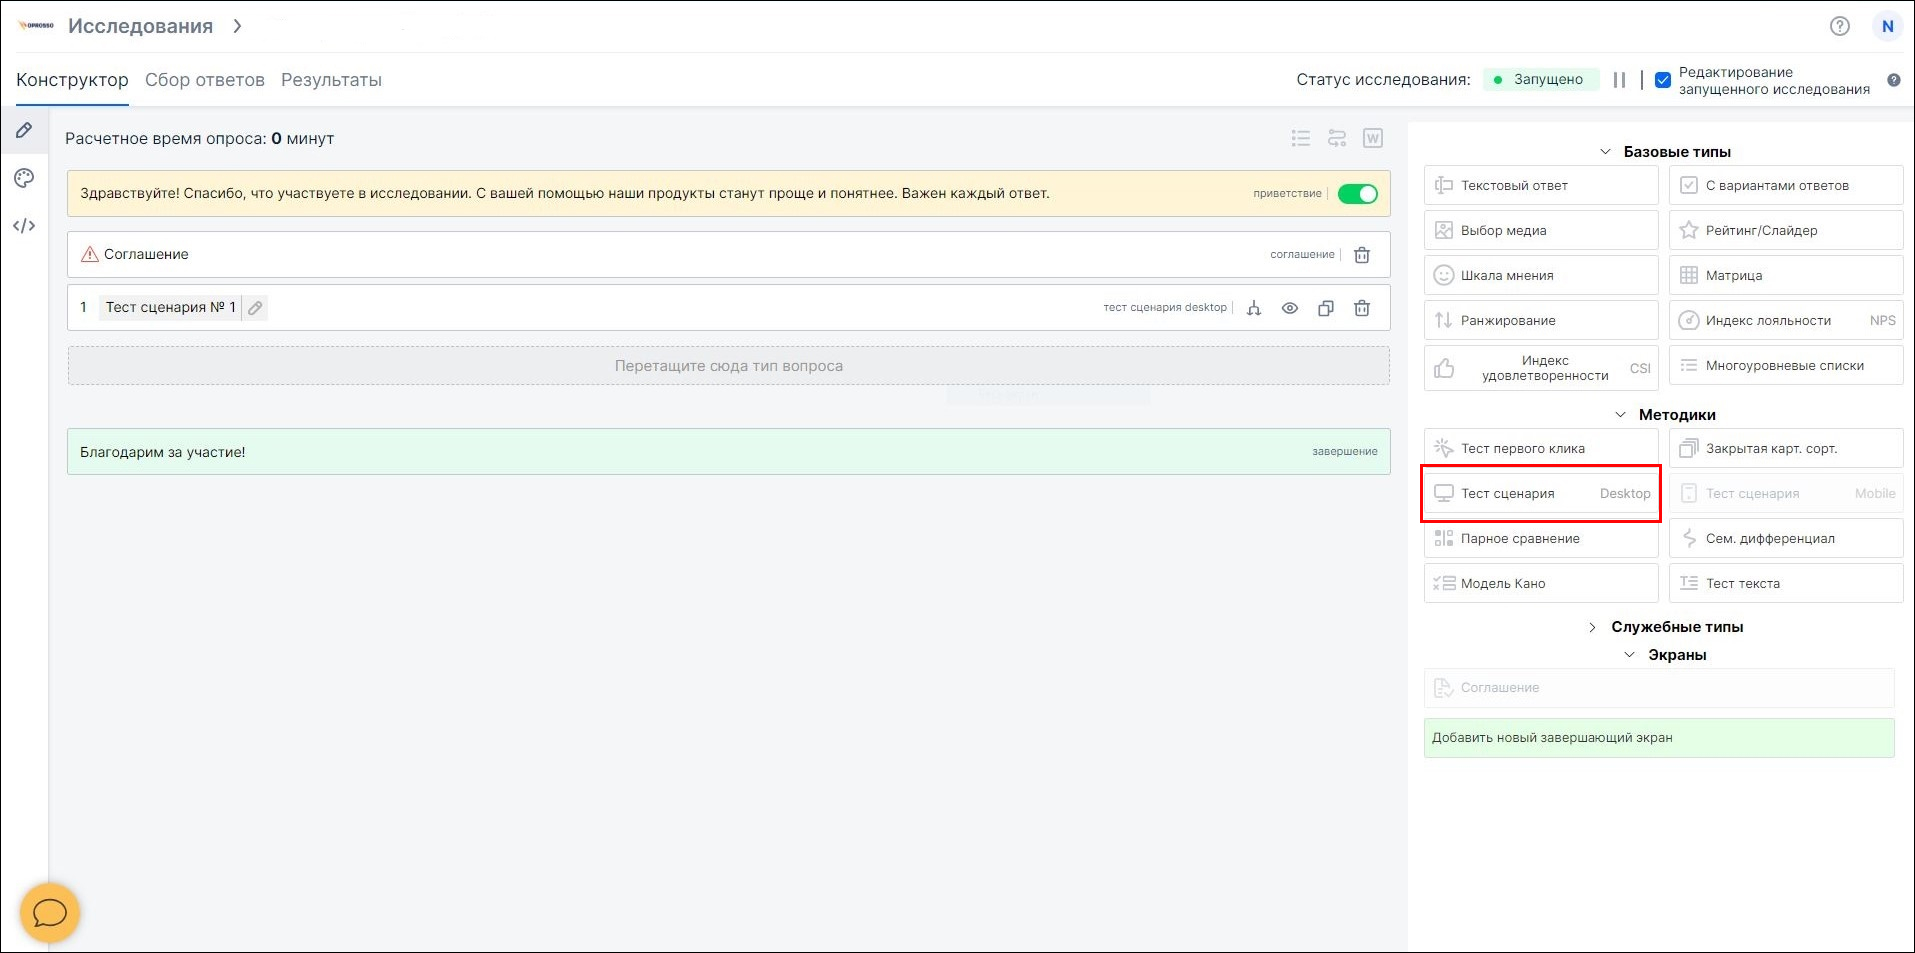The image size is (1915, 953).
Task: Open logic branching for Тест сценария № 1
Action: (1254, 308)
